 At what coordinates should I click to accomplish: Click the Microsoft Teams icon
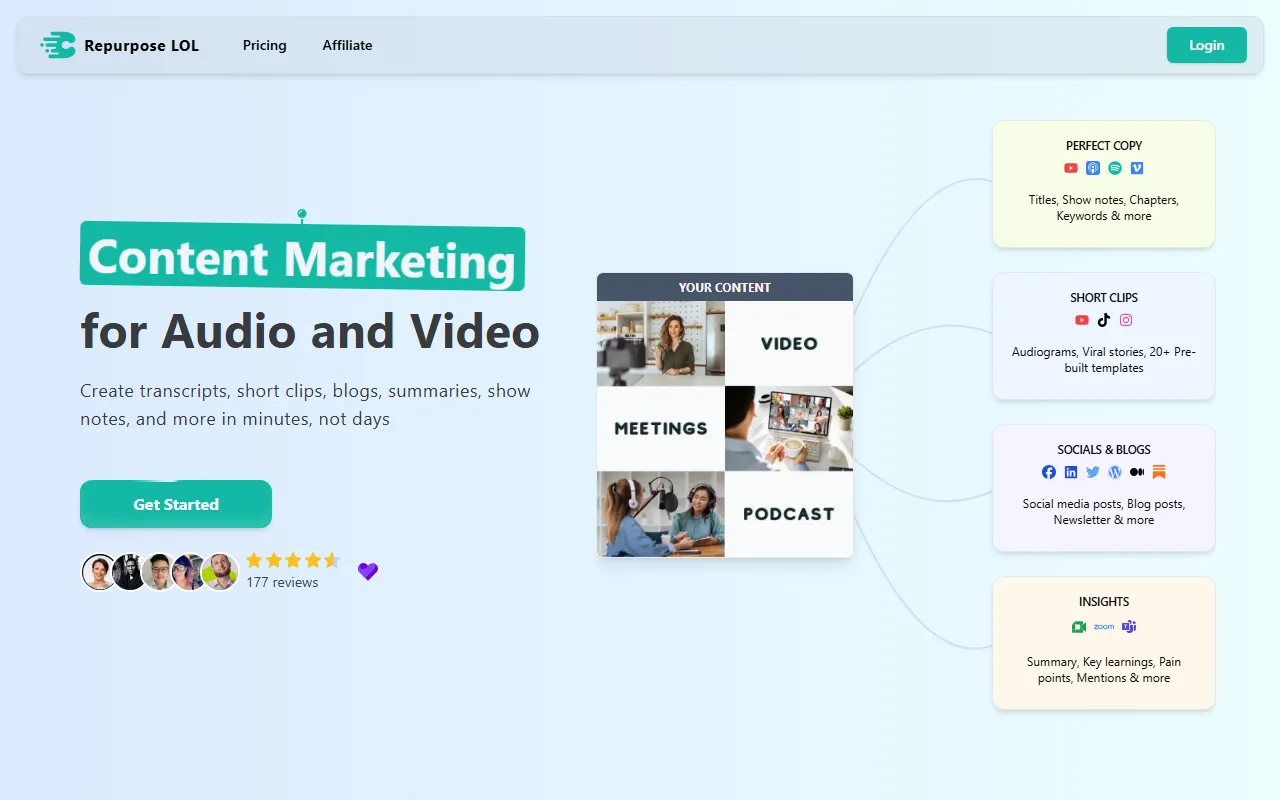(1129, 627)
